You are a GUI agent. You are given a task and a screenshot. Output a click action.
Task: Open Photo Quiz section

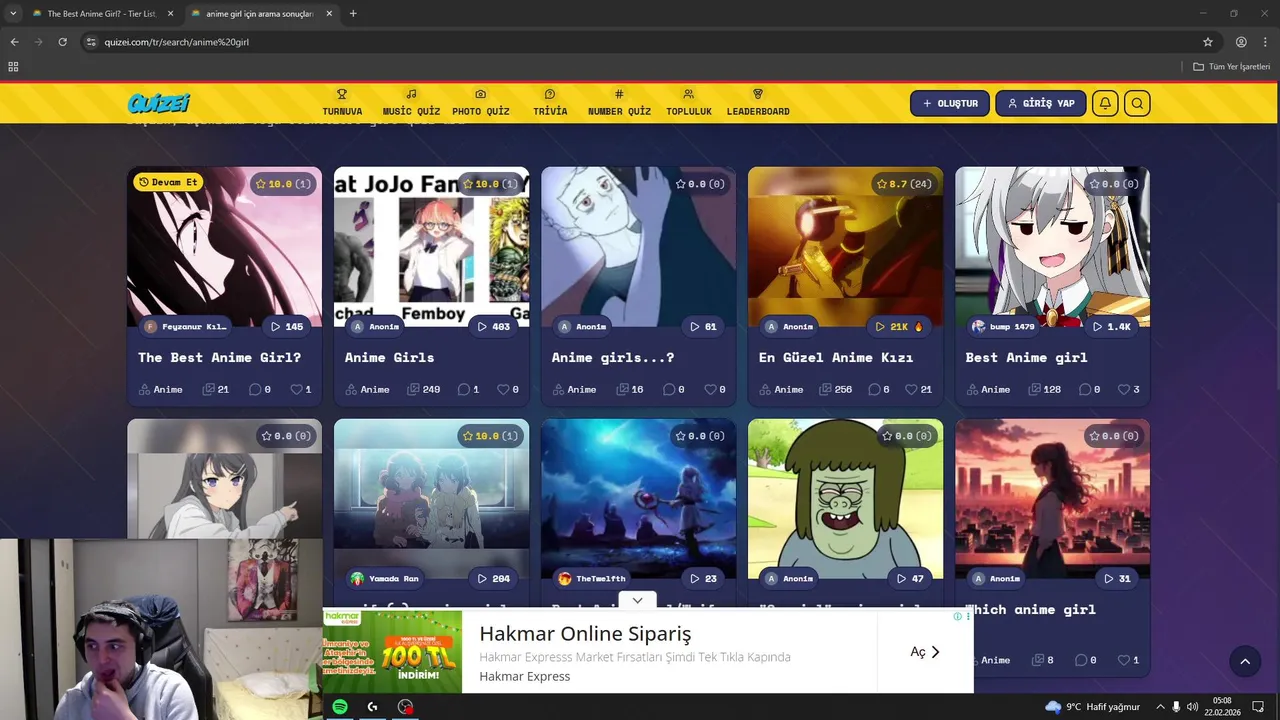(x=481, y=103)
